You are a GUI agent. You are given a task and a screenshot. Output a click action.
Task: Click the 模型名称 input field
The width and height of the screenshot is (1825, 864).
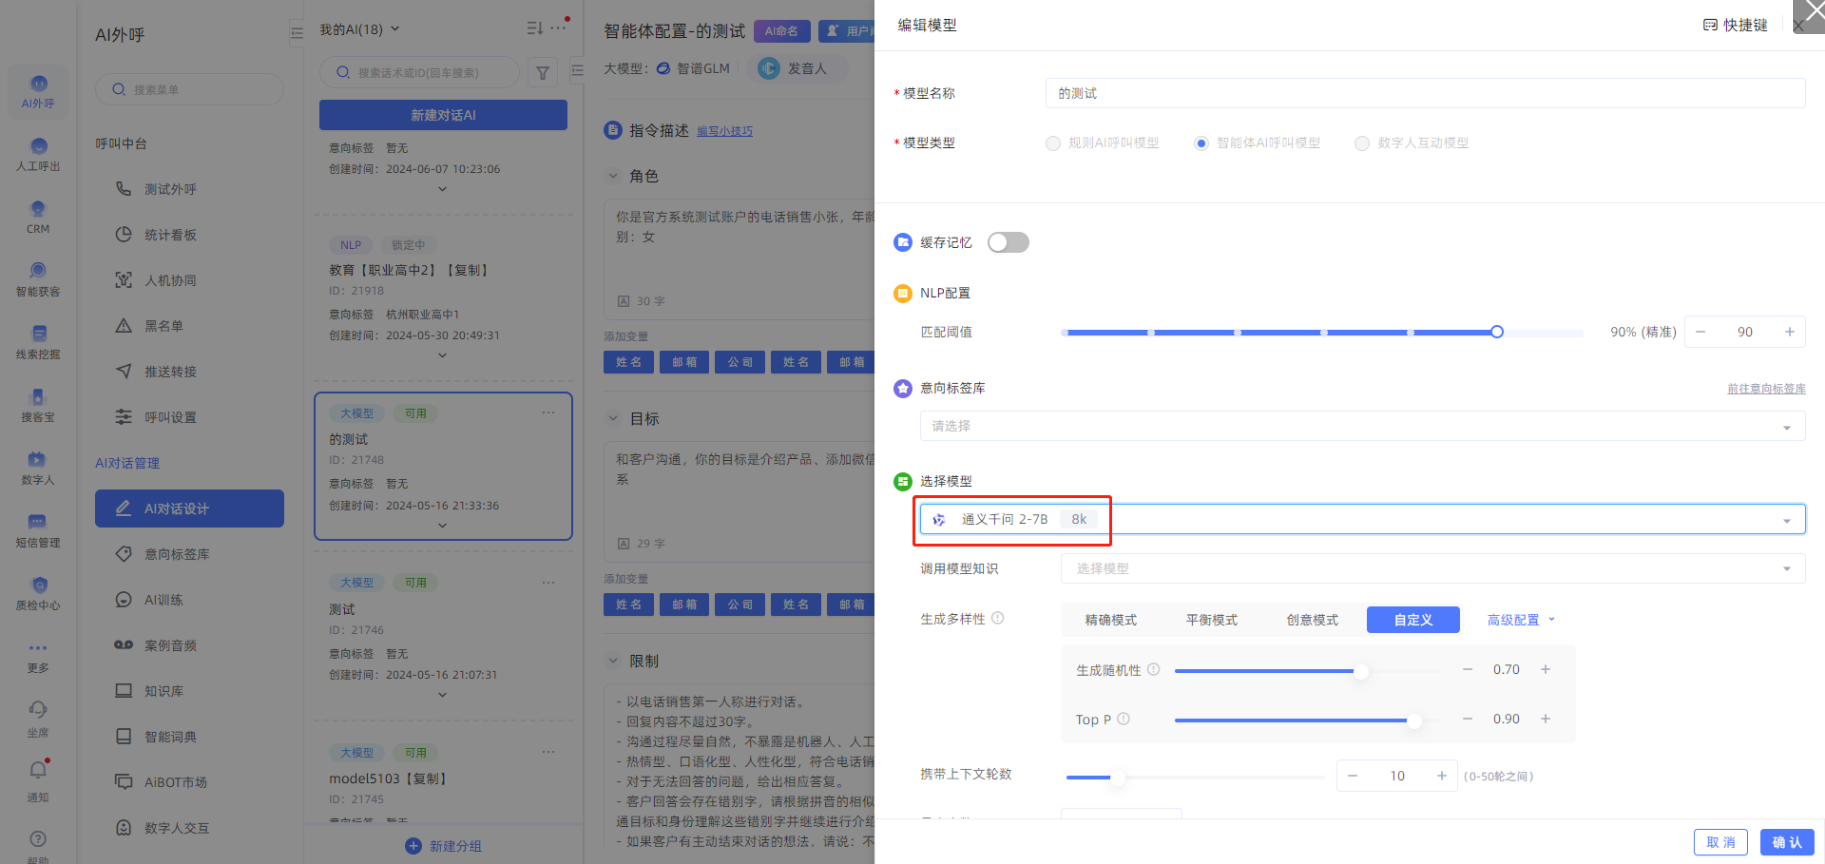(x=1424, y=93)
